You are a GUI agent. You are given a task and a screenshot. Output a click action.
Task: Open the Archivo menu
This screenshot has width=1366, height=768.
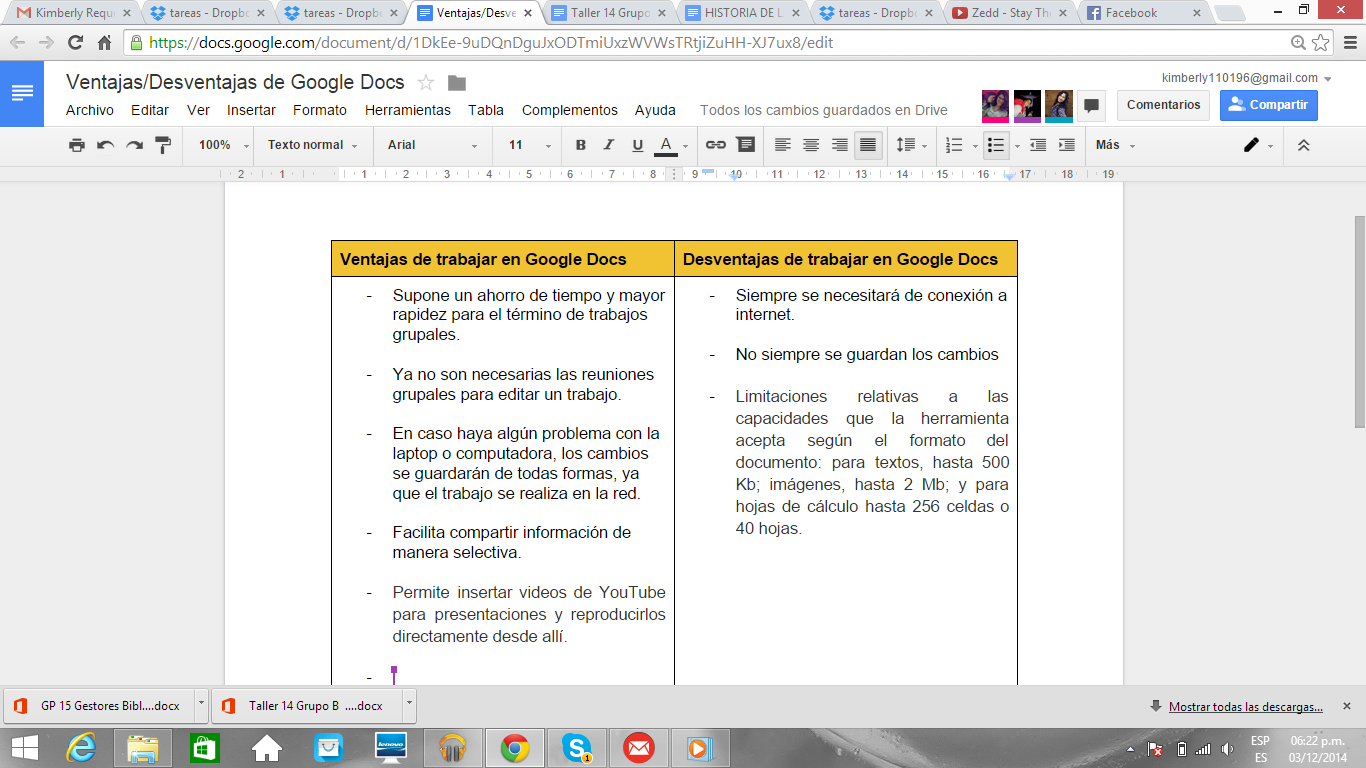click(x=90, y=110)
